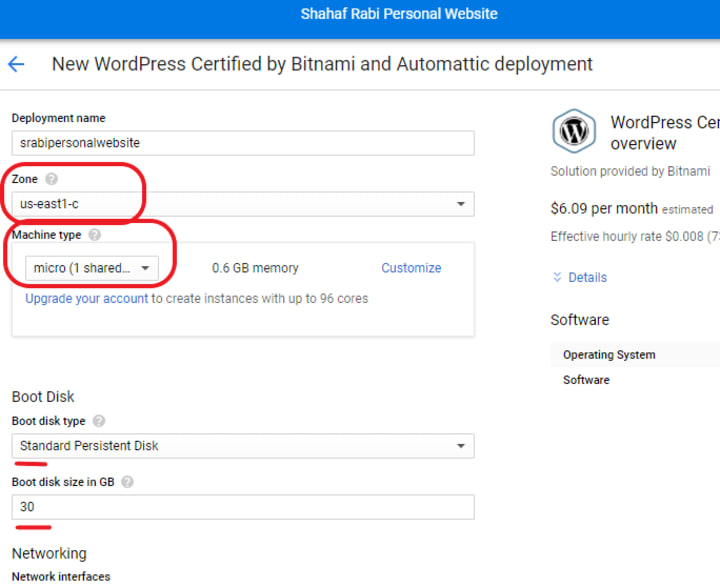Click the Details link
Screen dimensions: 720x587
(587, 277)
